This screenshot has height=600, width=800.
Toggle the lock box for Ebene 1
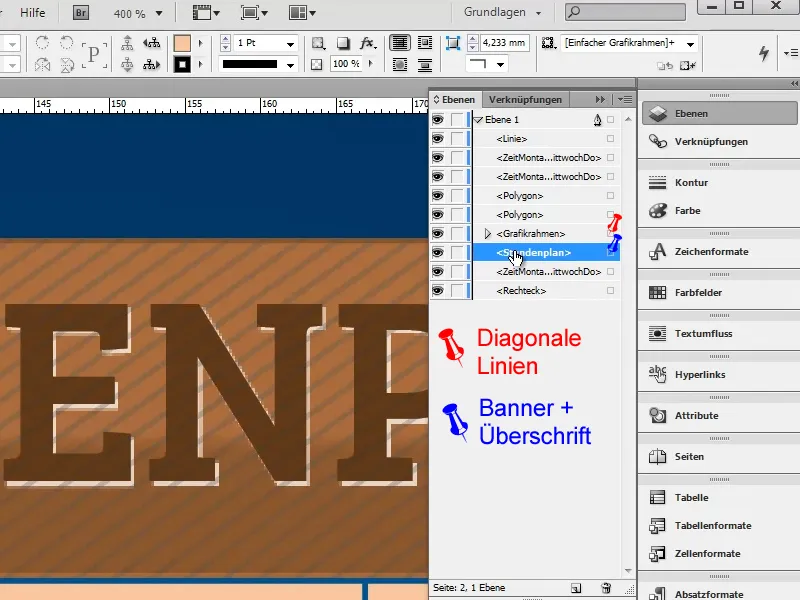pyautogui.click(x=457, y=119)
